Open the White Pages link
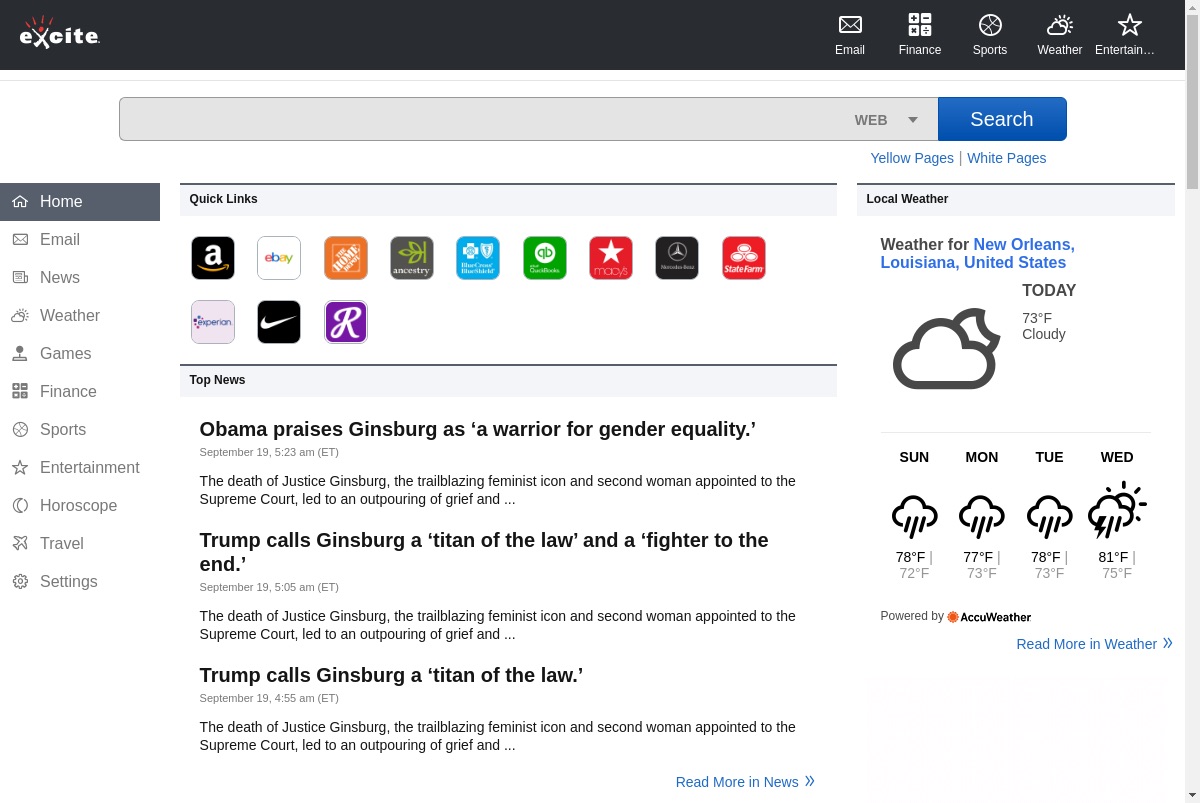The width and height of the screenshot is (1200, 803). click(x=1007, y=158)
